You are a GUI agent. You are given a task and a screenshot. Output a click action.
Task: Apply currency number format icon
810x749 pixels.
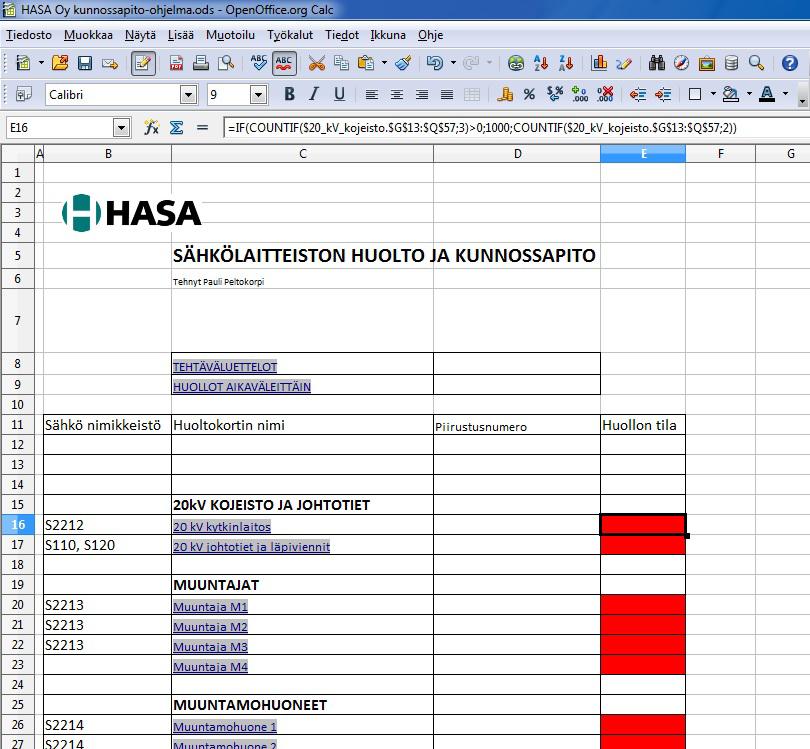point(505,94)
